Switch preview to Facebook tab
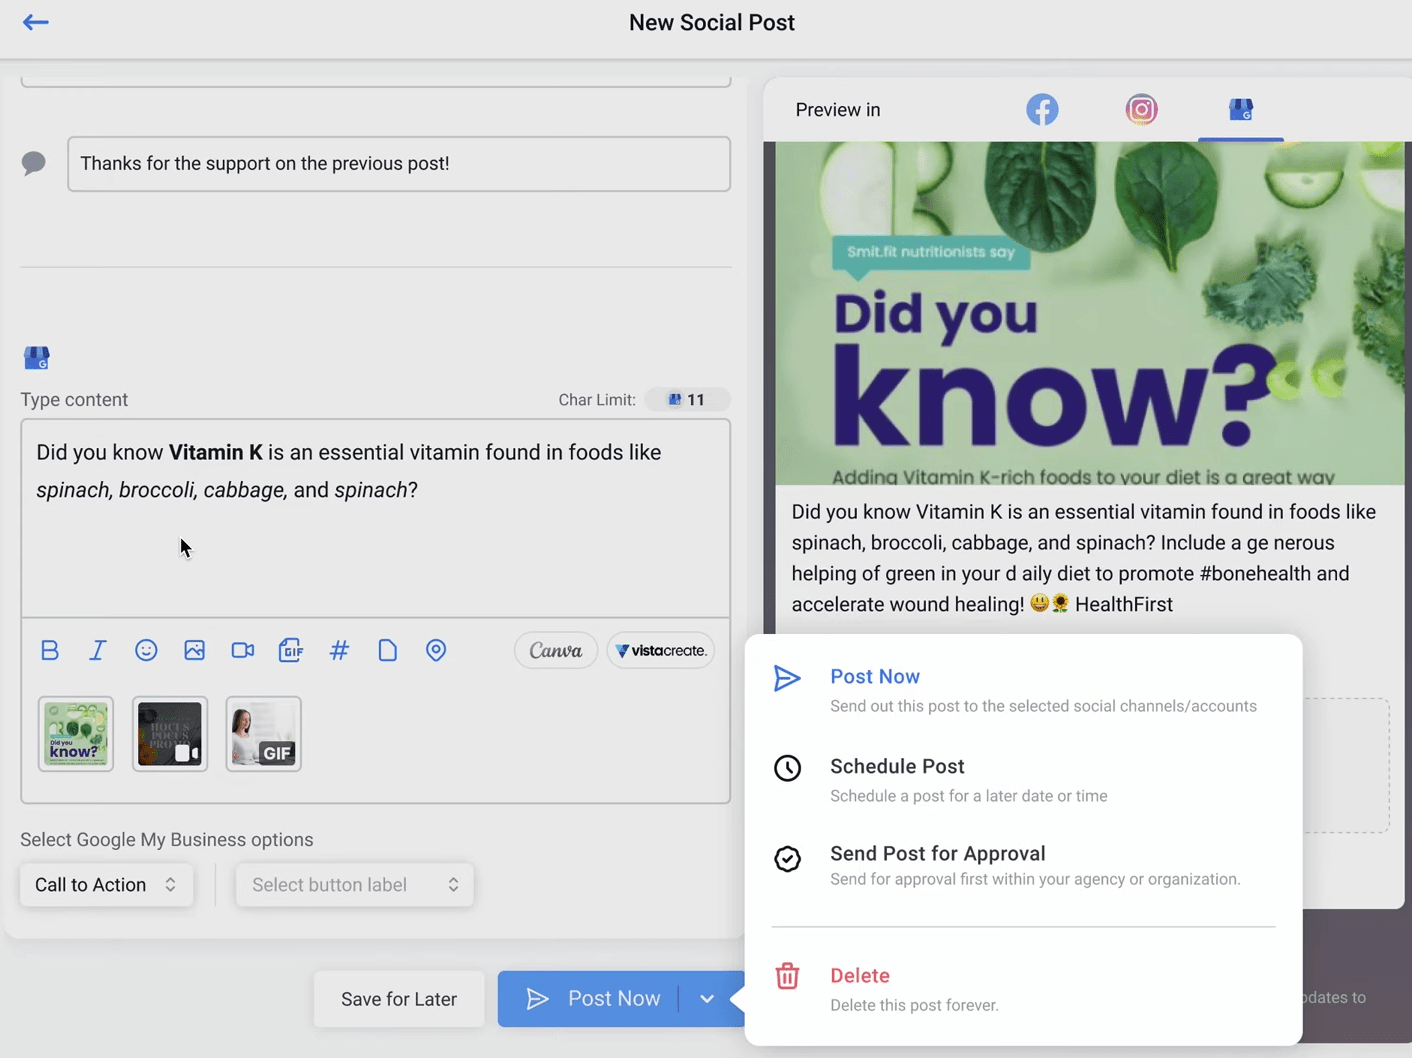 pos(1042,109)
